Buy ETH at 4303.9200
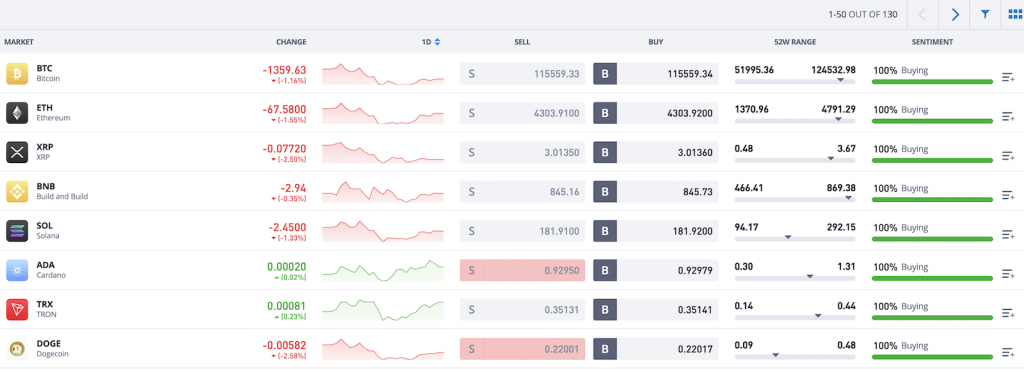1024x372 pixels. [x=656, y=113]
